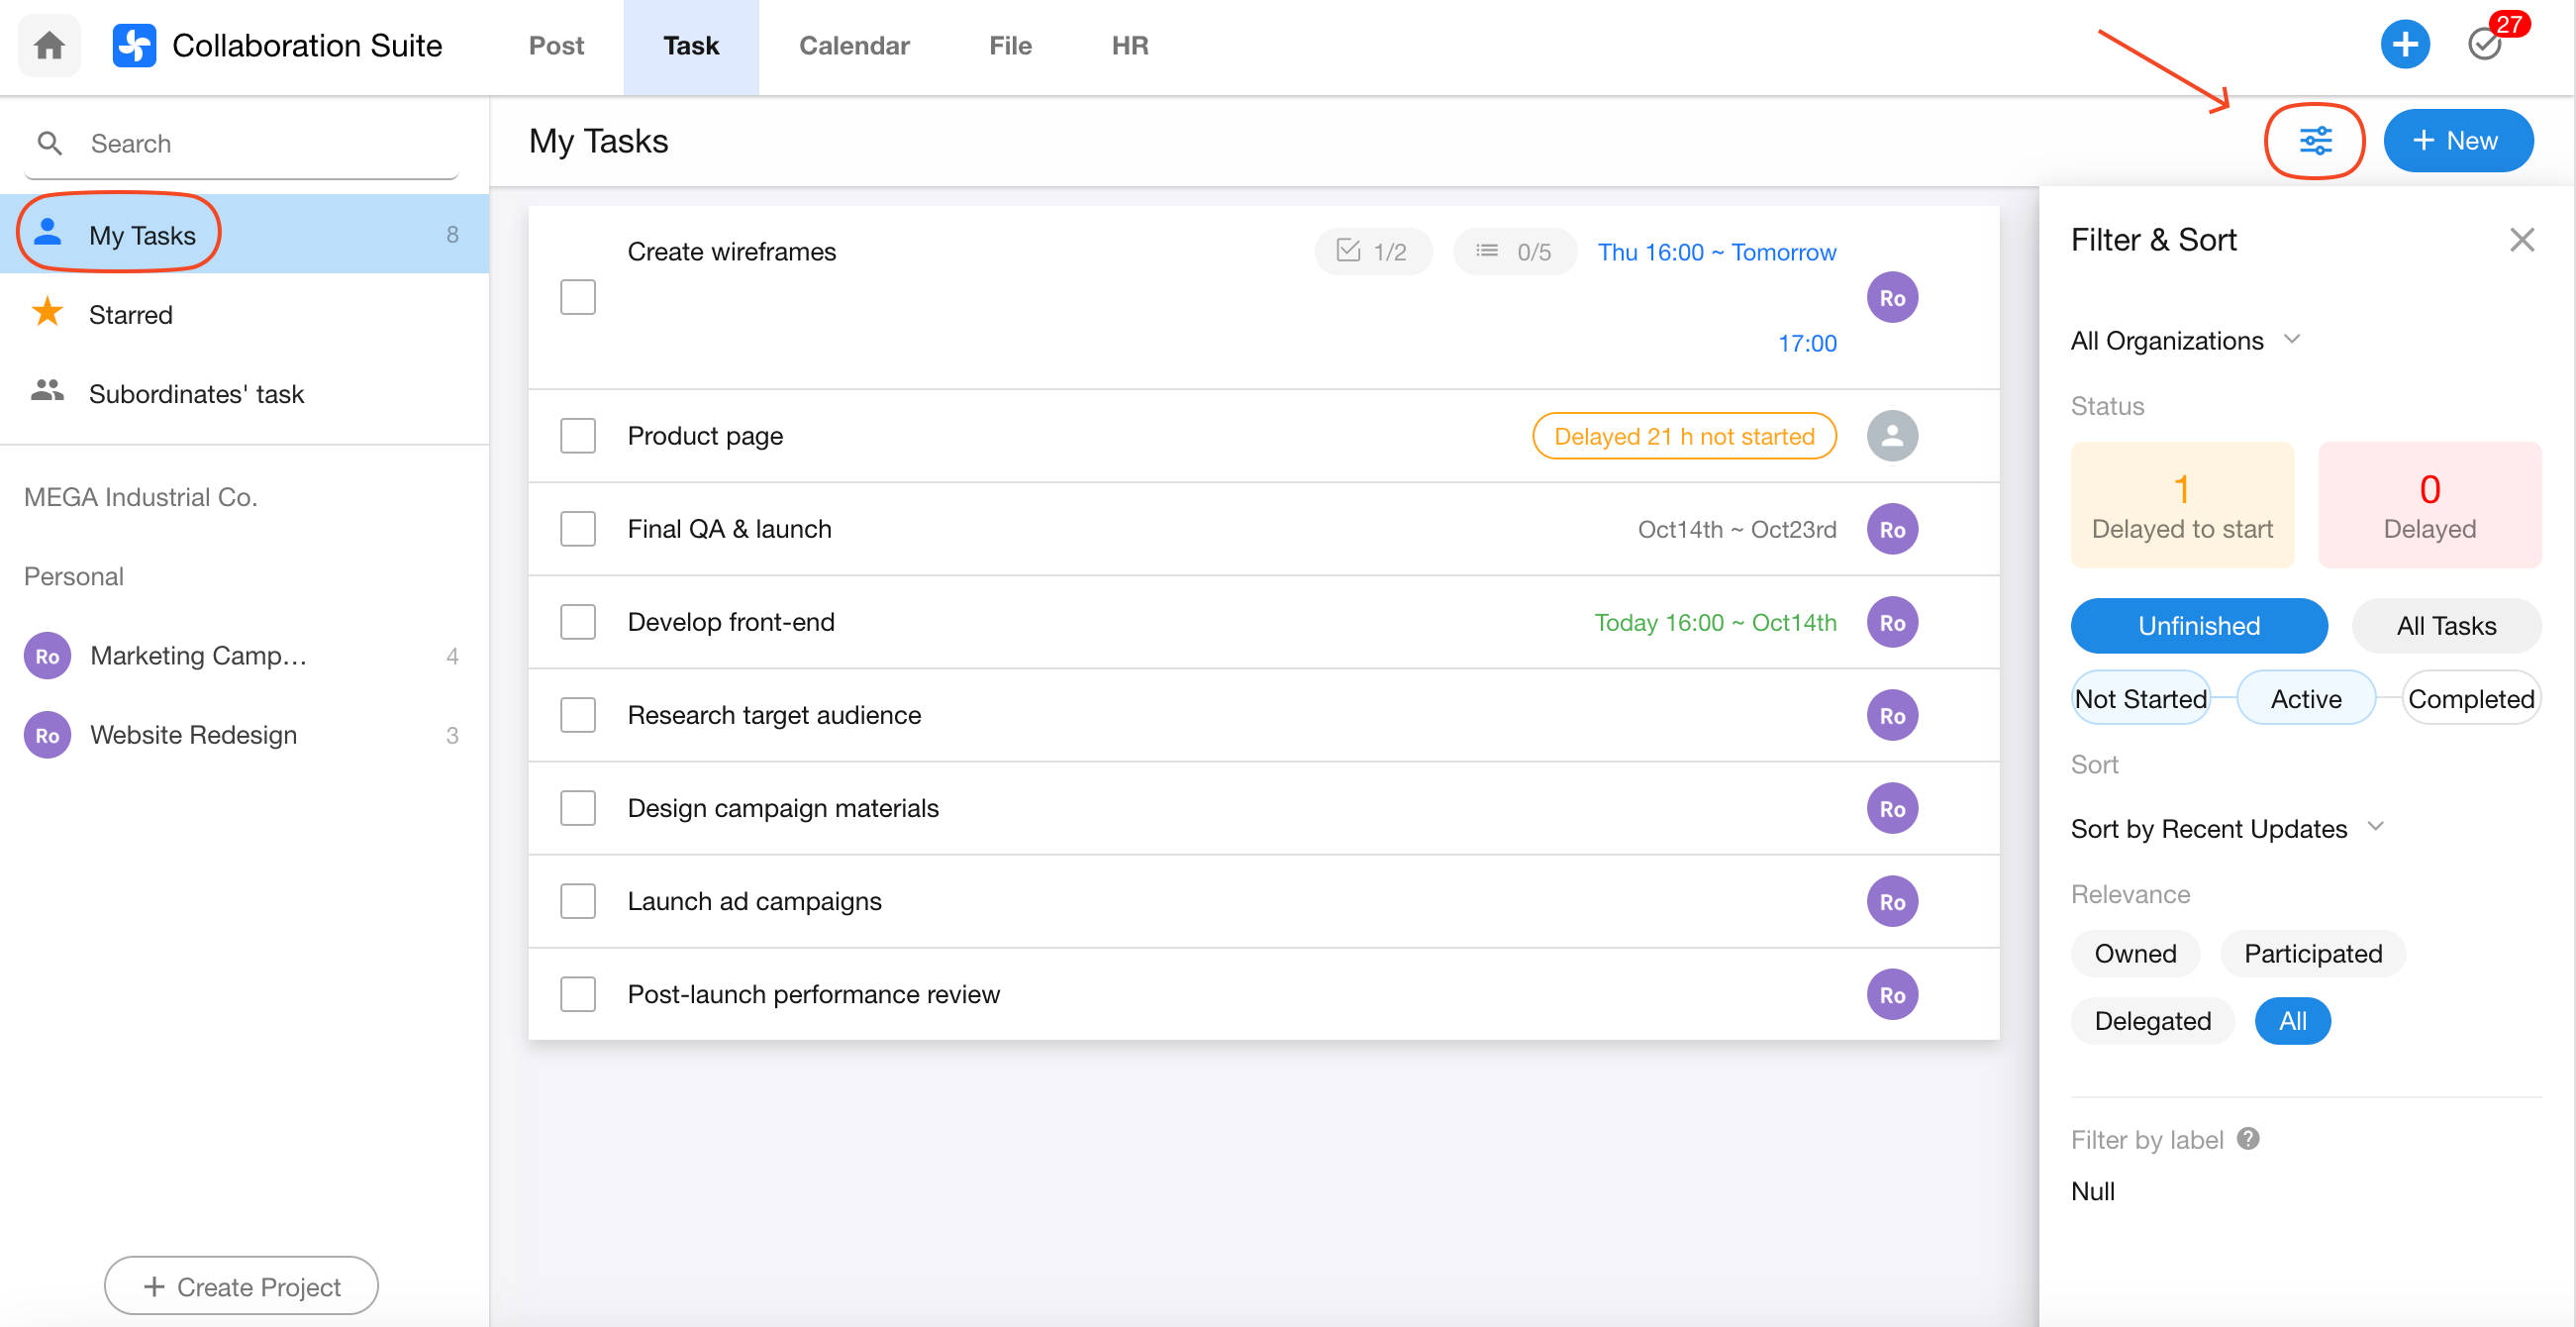Click the blue plus quick-add icon
The width and height of the screenshot is (2576, 1327).
click(x=2404, y=45)
